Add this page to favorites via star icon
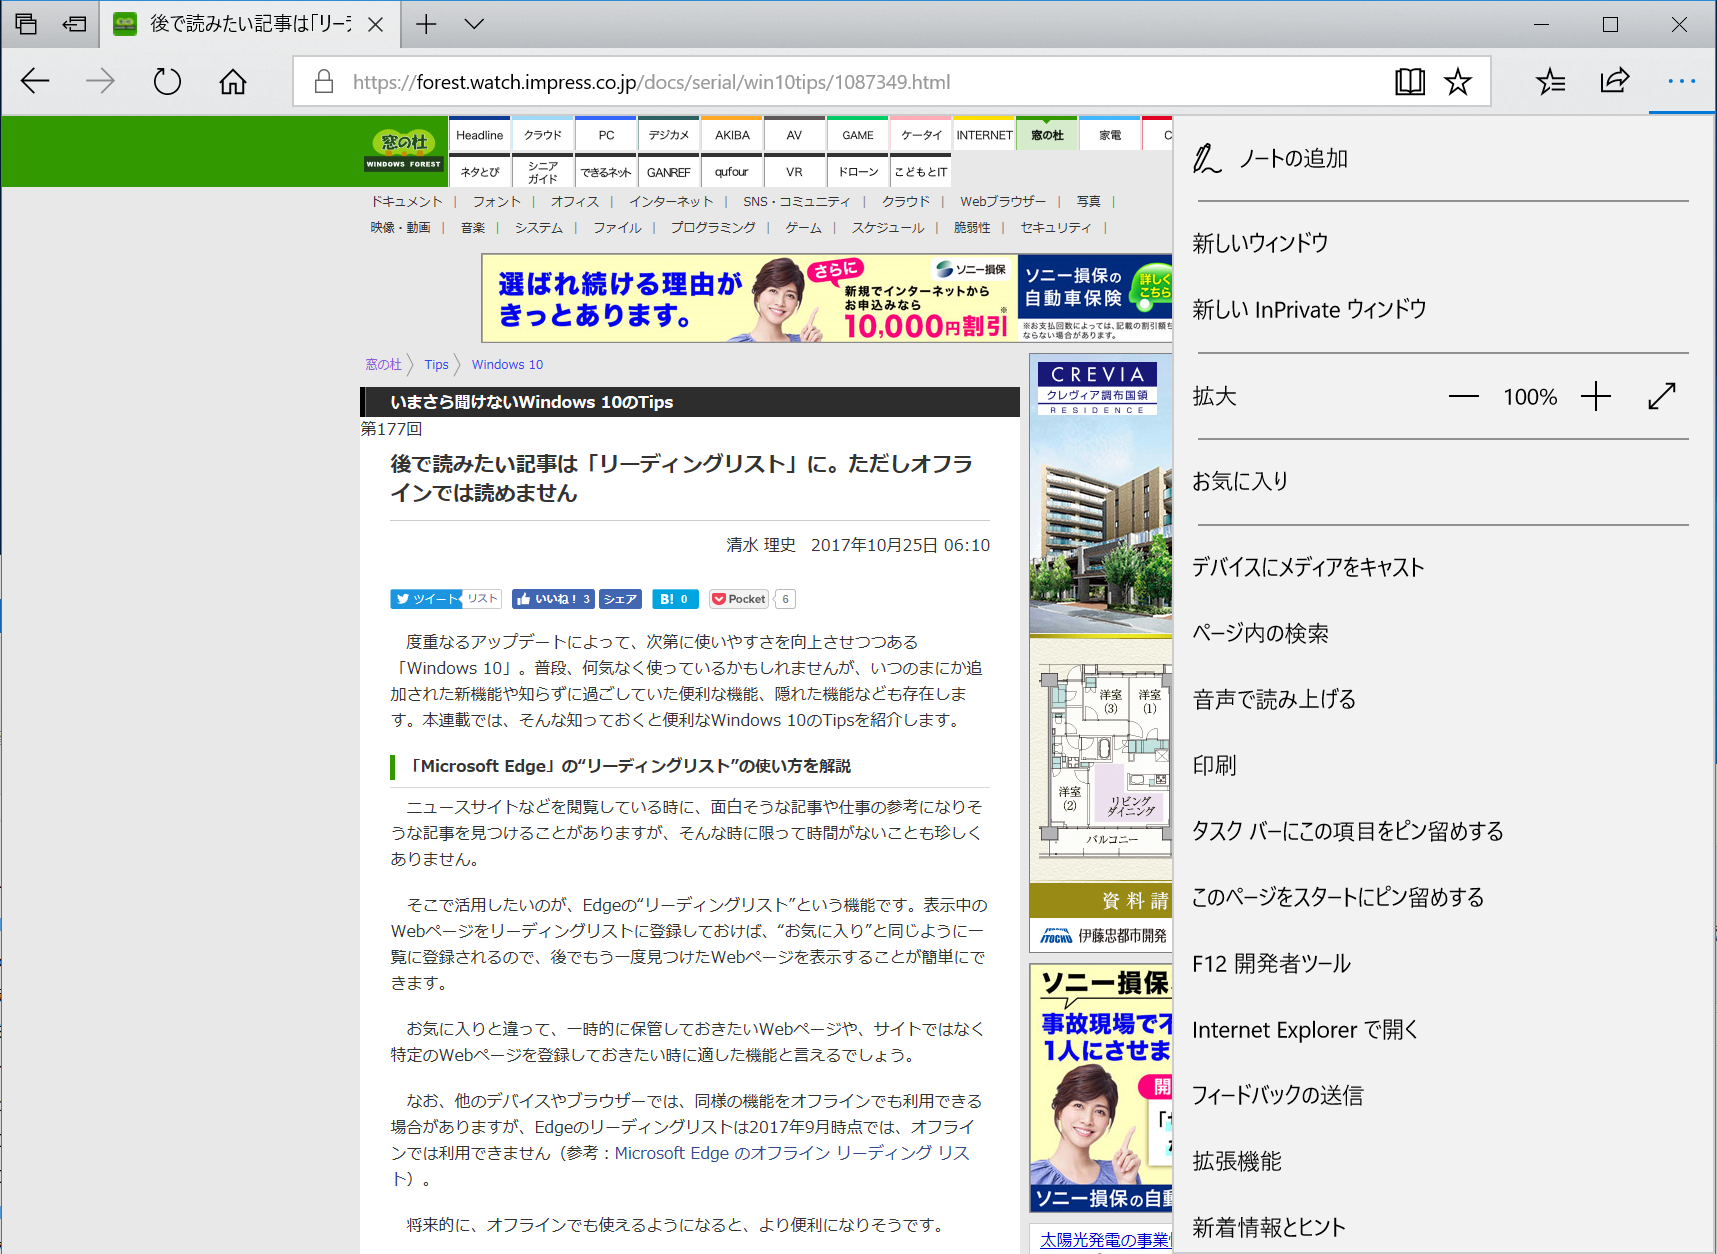Viewport: 1717px width, 1254px height. click(1457, 81)
